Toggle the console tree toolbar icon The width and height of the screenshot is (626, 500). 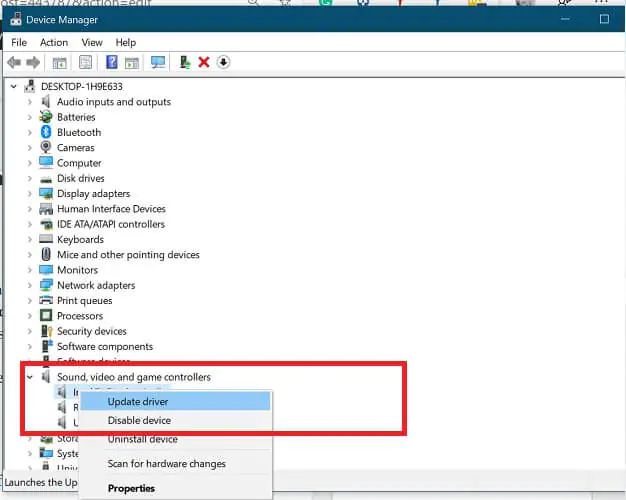click(x=59, y=63)
